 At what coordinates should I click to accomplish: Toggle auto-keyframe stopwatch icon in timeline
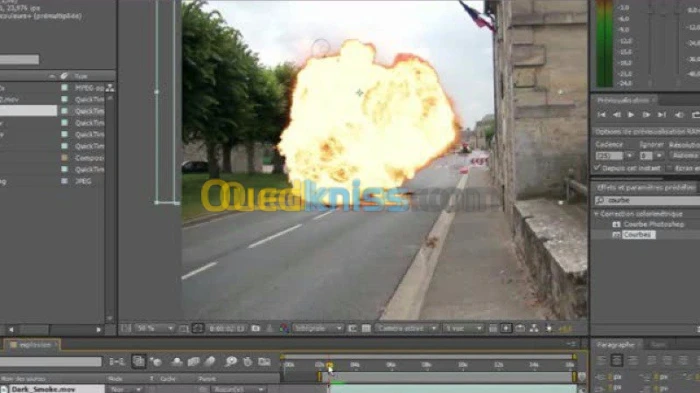tap(248, 362)
